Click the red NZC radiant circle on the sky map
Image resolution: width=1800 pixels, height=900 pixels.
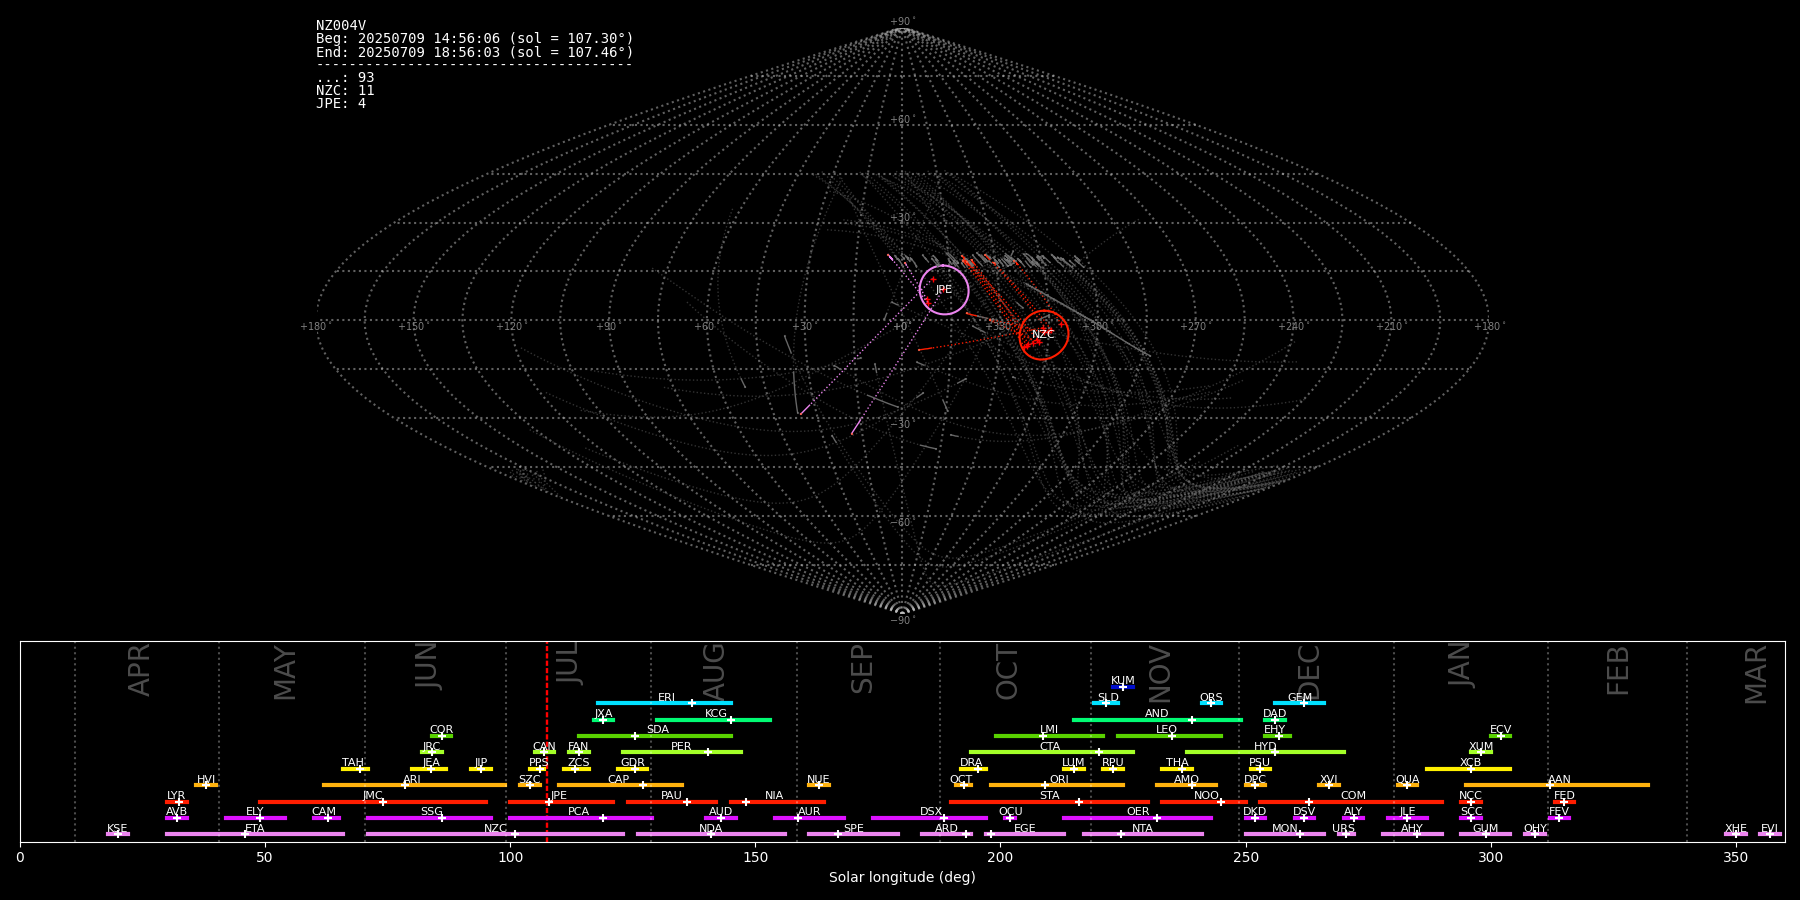pos(1044,335)
